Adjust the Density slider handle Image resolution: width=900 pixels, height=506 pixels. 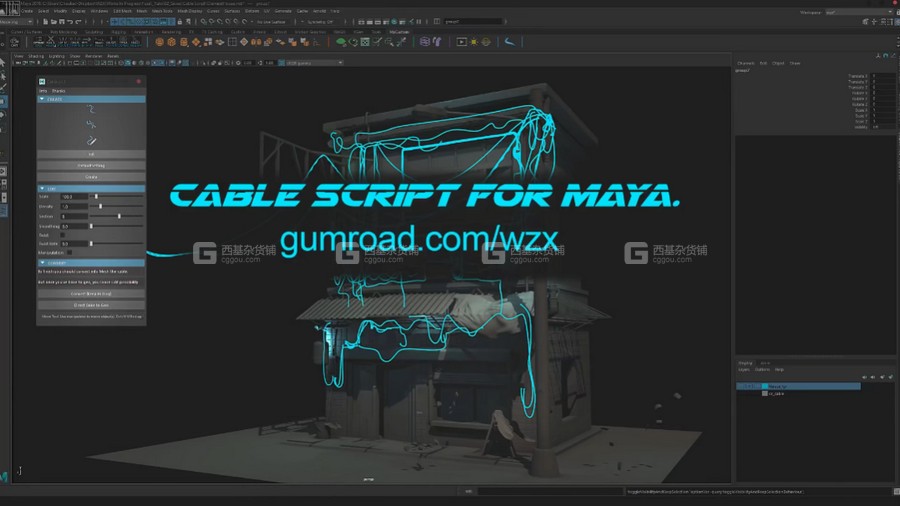(101, 207)
